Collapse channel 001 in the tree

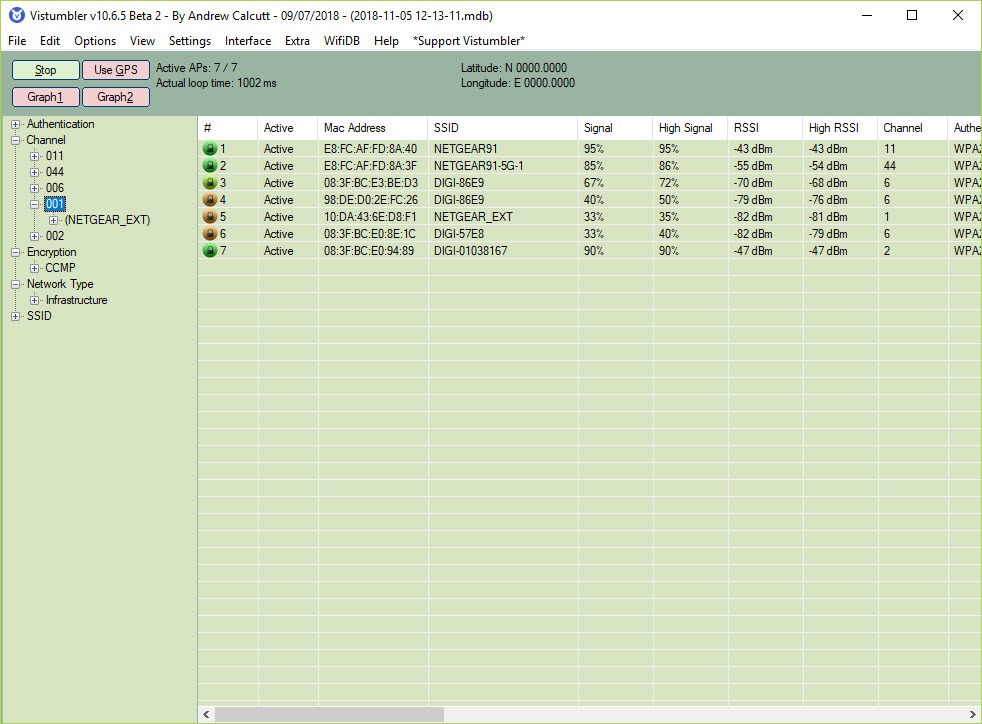click(35, 204)
